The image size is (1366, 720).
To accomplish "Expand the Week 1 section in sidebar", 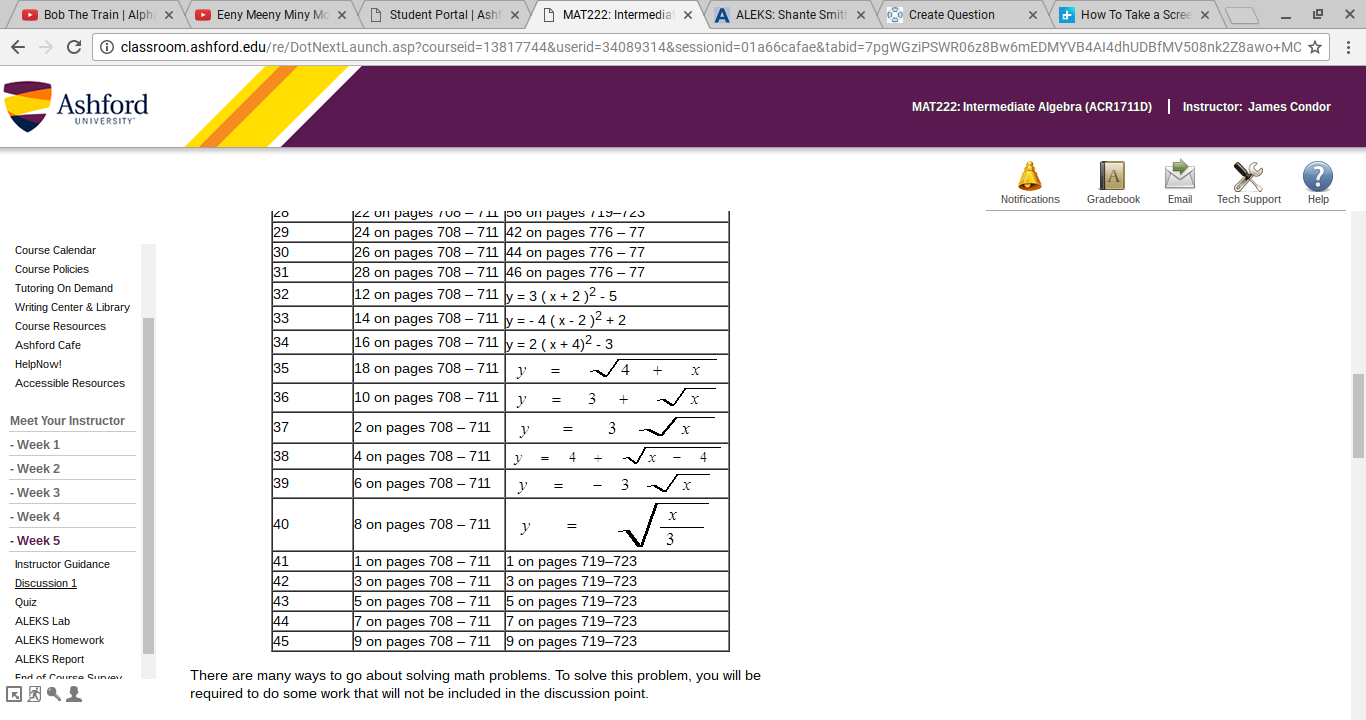I will click(38, 445).
